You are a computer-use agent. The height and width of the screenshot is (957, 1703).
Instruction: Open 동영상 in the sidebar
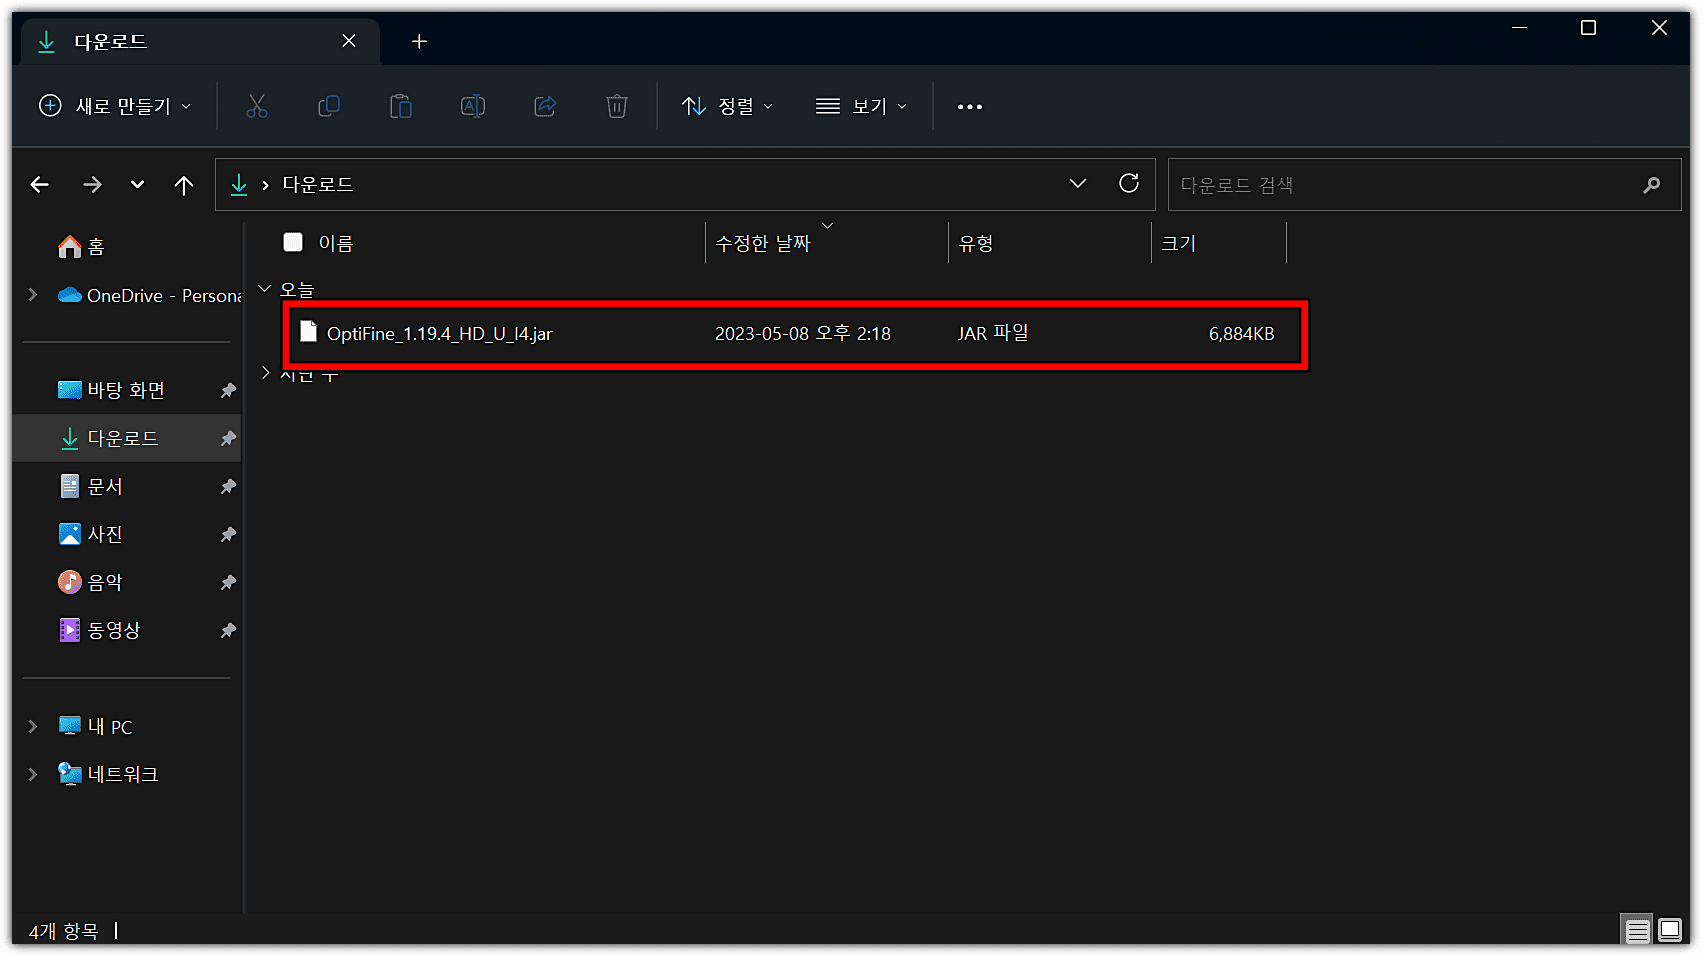[99, 630]
